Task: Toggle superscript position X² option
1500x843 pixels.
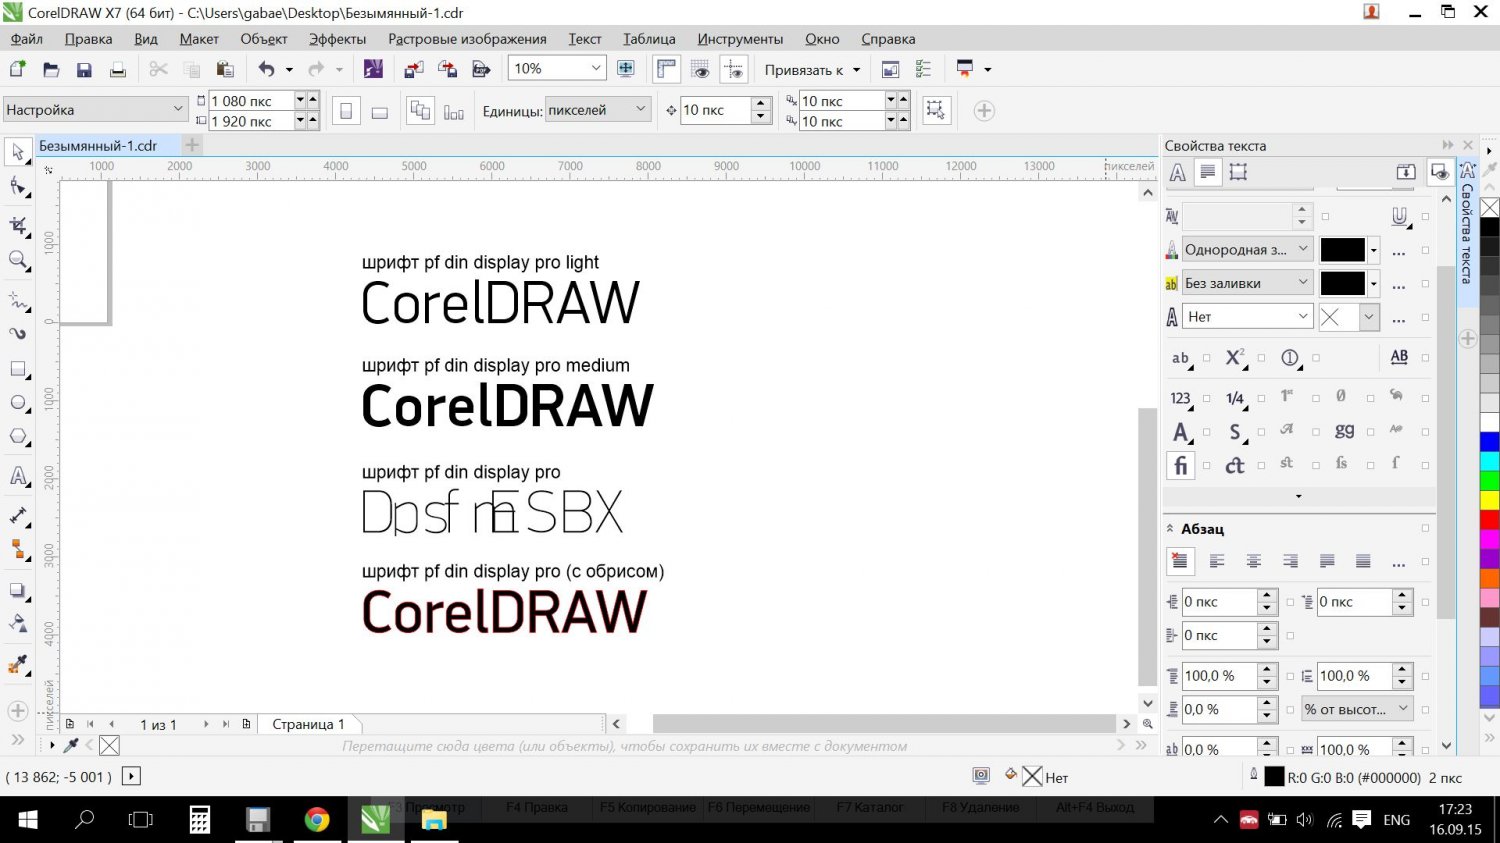Action: click(1235, 358)
